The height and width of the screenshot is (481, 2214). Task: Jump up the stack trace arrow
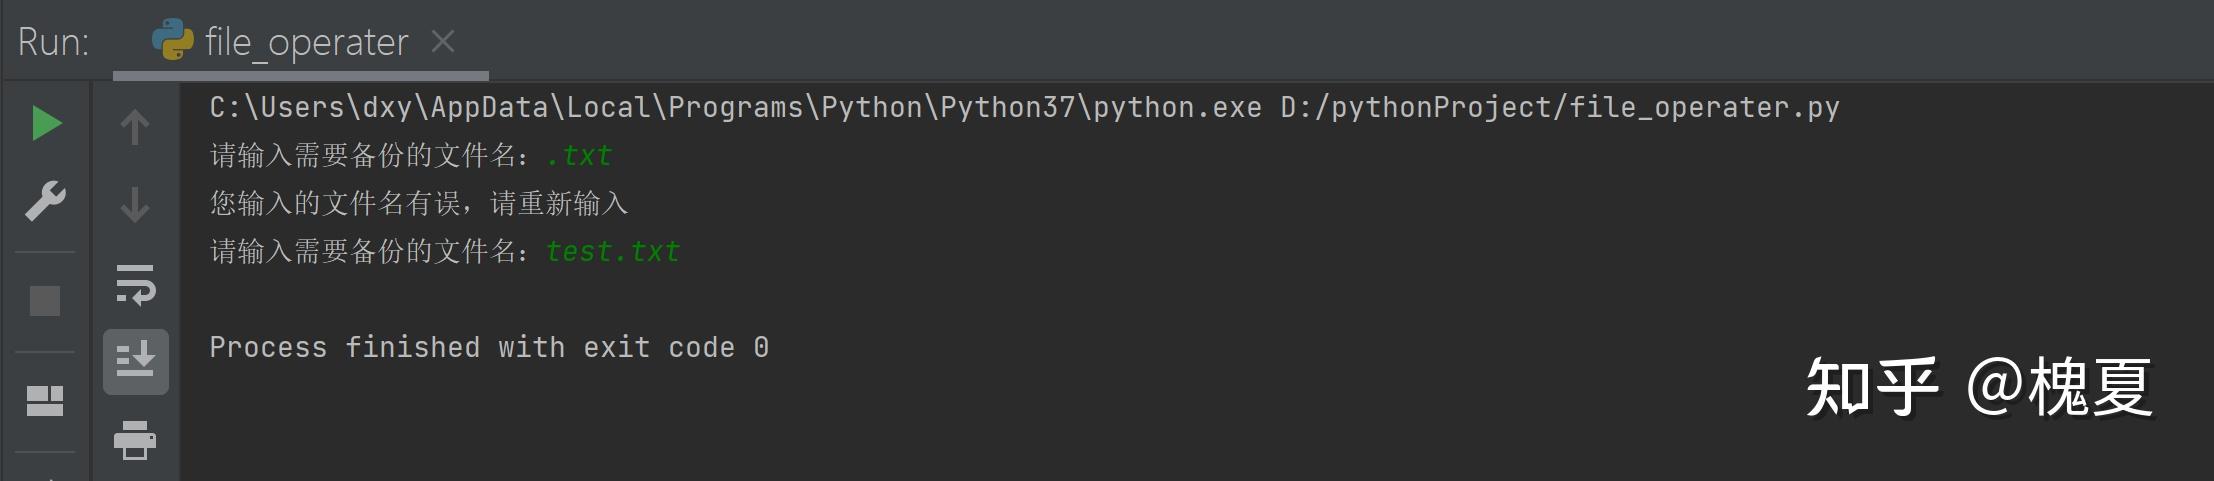135,127
